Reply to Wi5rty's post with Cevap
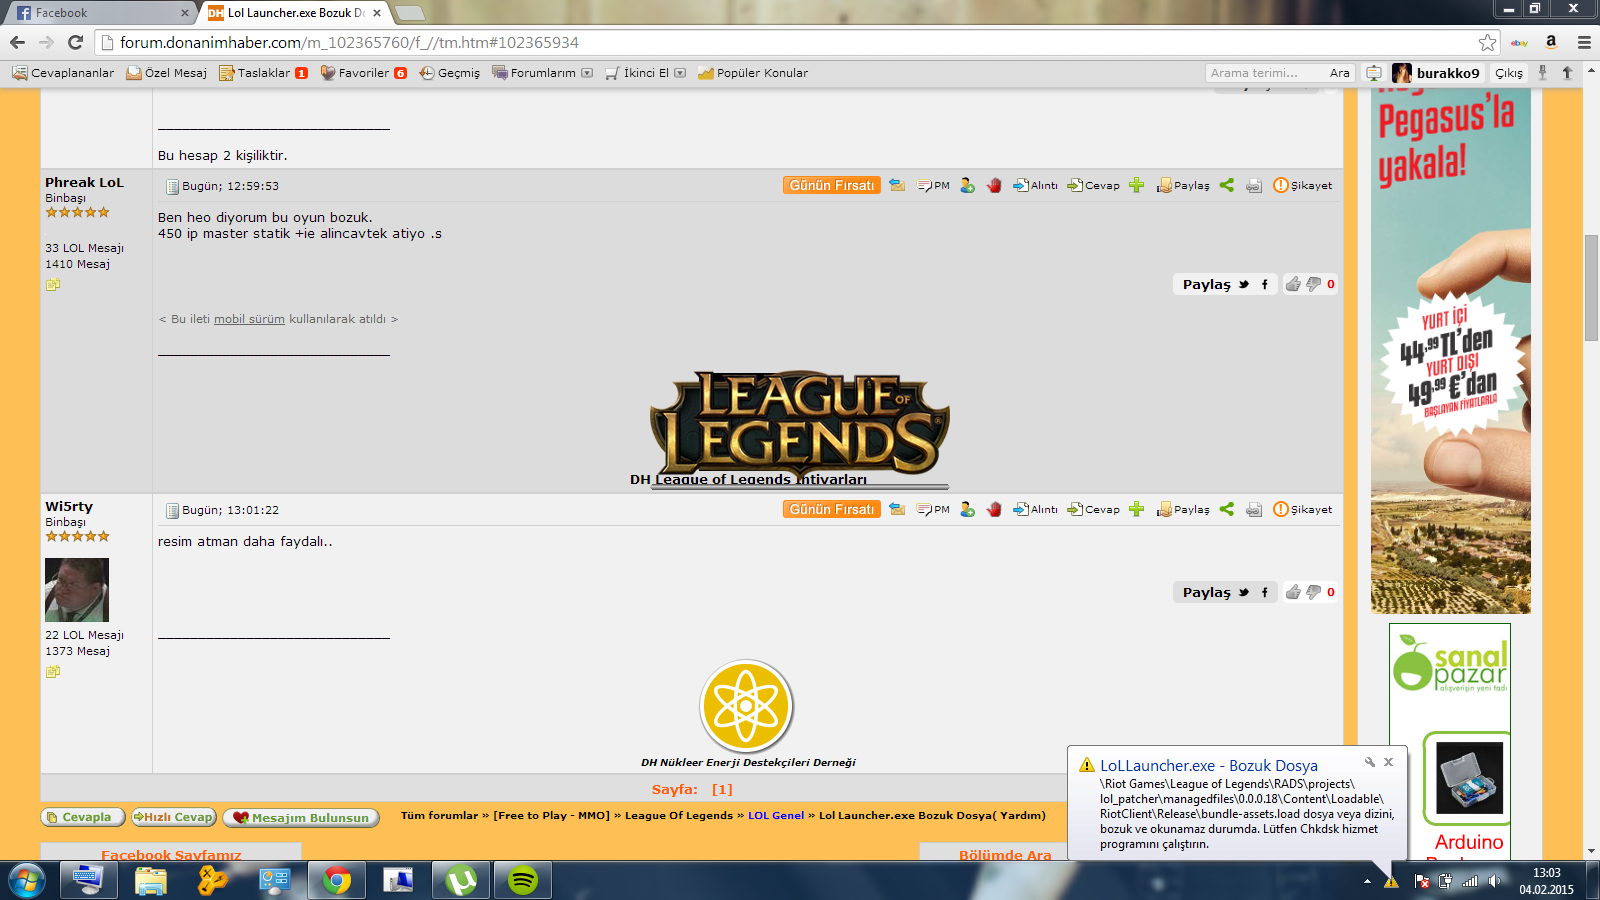1600x900 pixels. [x=1093, y=510]
